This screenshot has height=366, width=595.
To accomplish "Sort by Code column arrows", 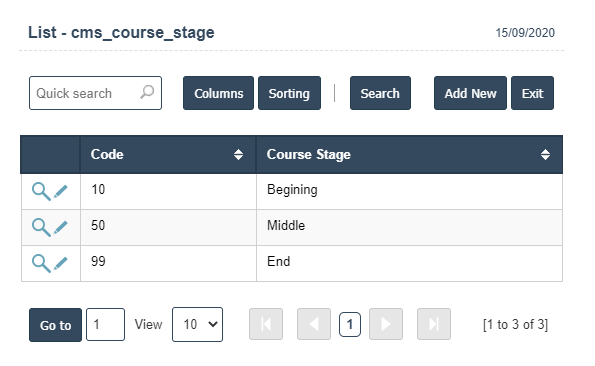I will (x=238, y=154).
